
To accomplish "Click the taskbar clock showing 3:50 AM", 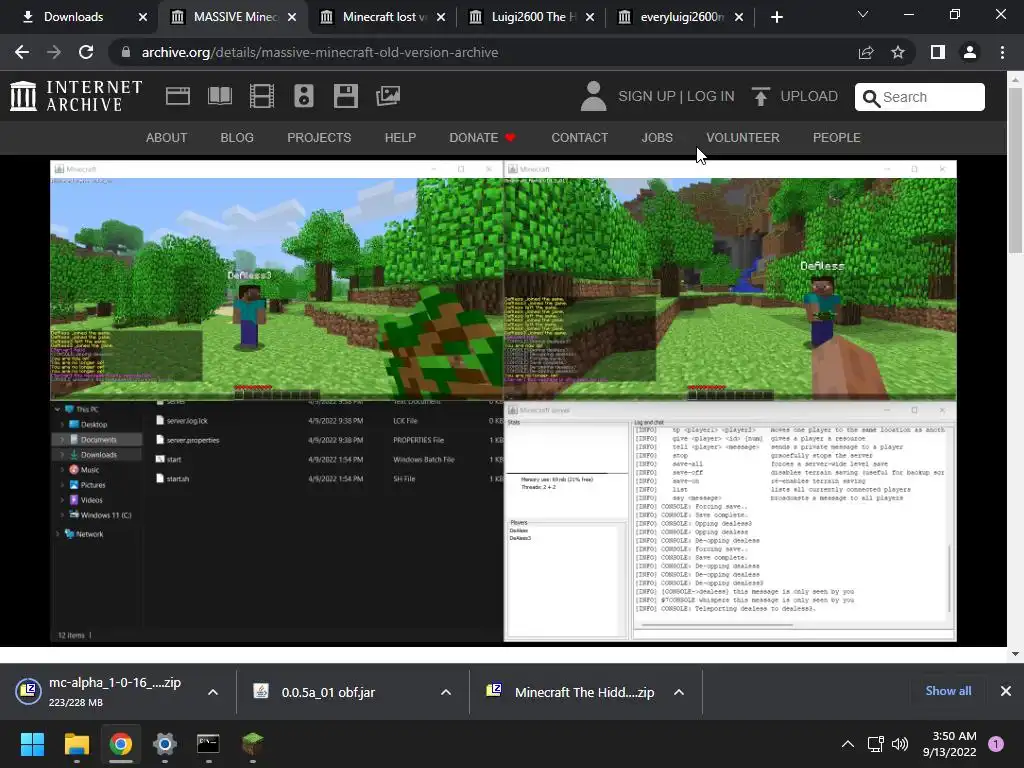I will 950,744.
